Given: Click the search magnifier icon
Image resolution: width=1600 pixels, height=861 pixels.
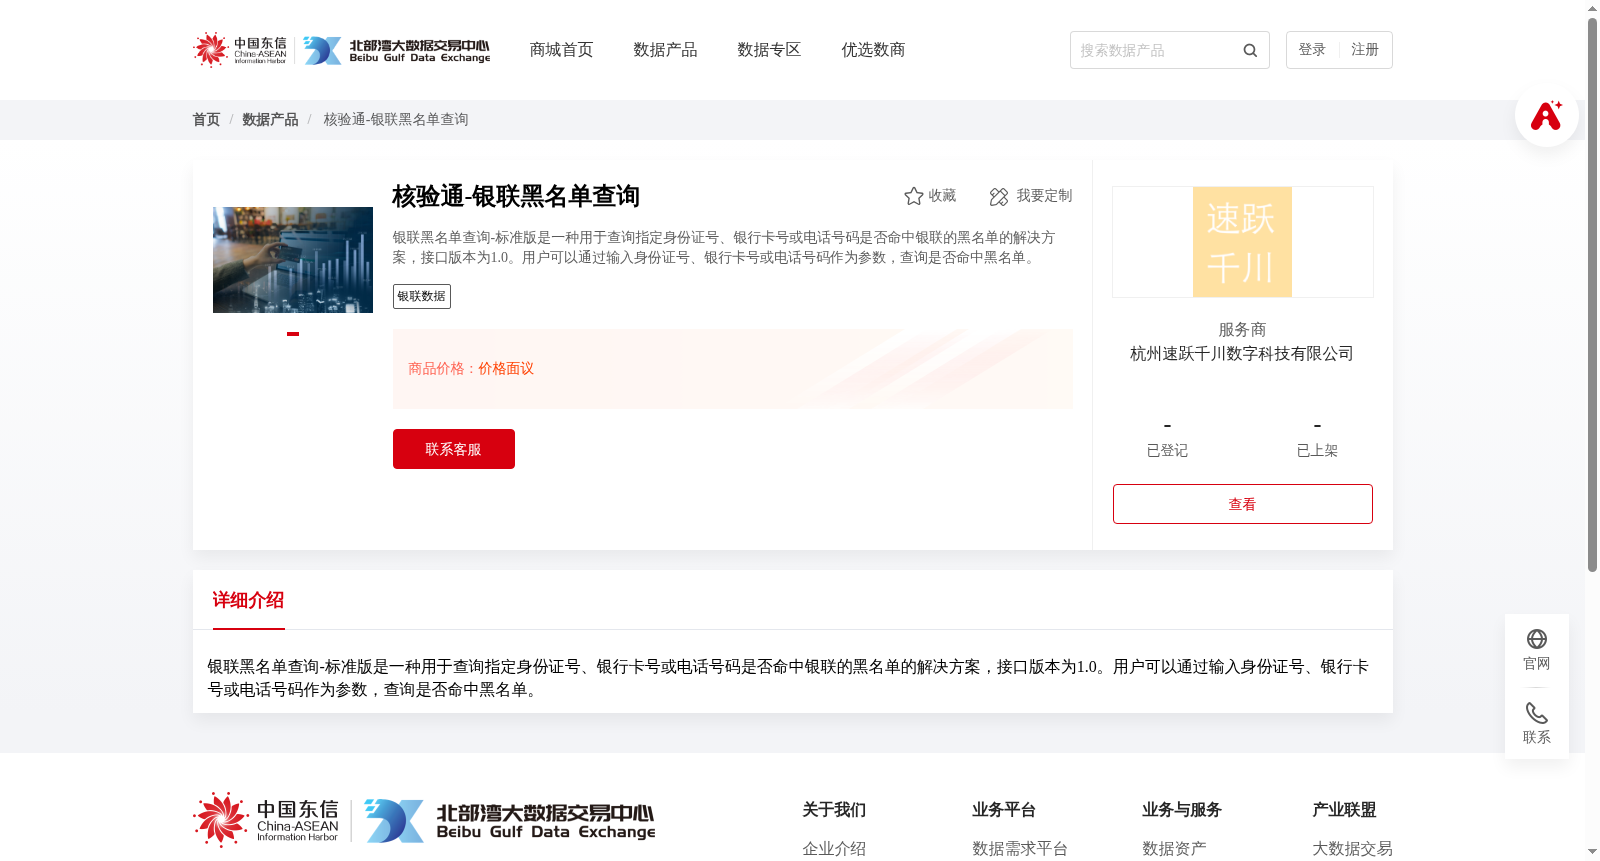Looking at the screenshot, I should click(1250, 50).
